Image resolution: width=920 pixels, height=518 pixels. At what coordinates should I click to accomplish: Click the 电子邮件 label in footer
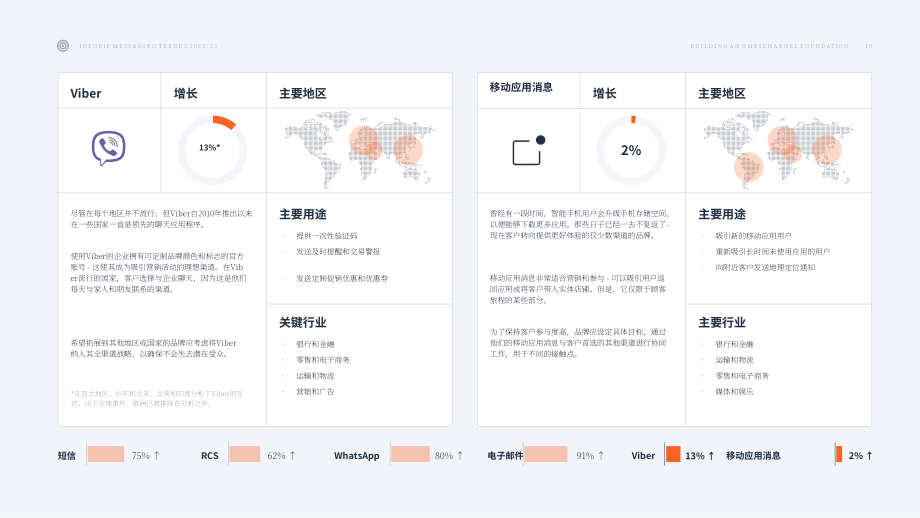[x=505, y=456]
